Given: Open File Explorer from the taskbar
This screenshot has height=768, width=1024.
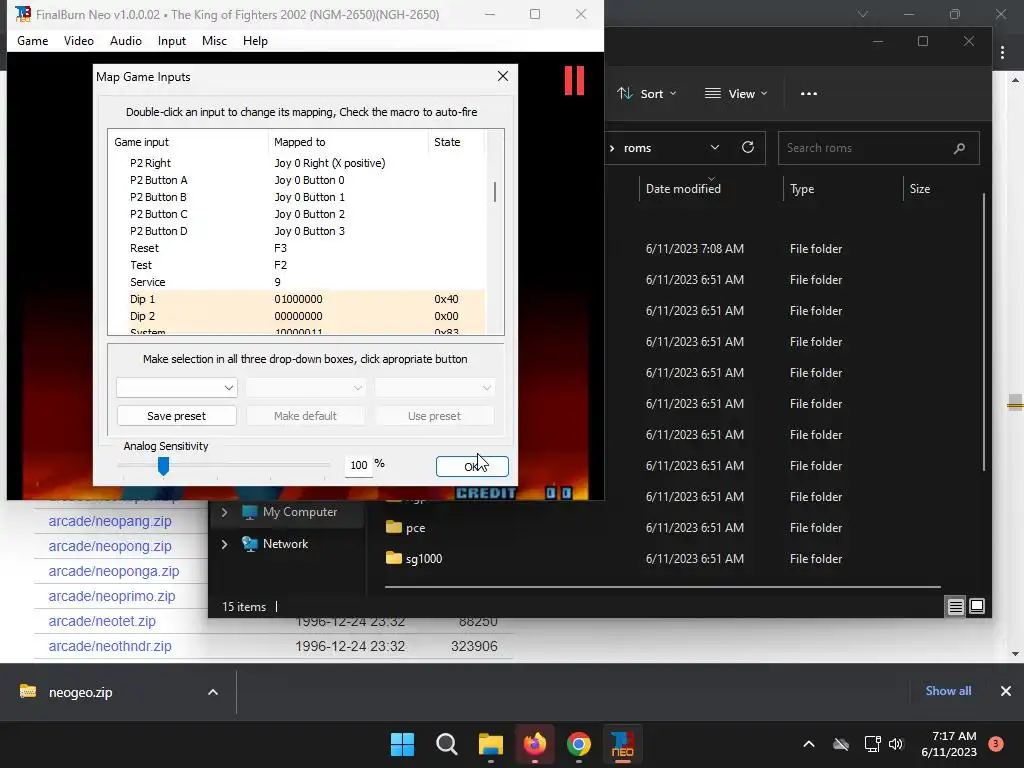Looking at the screenshot, I should tap(490, 744).
